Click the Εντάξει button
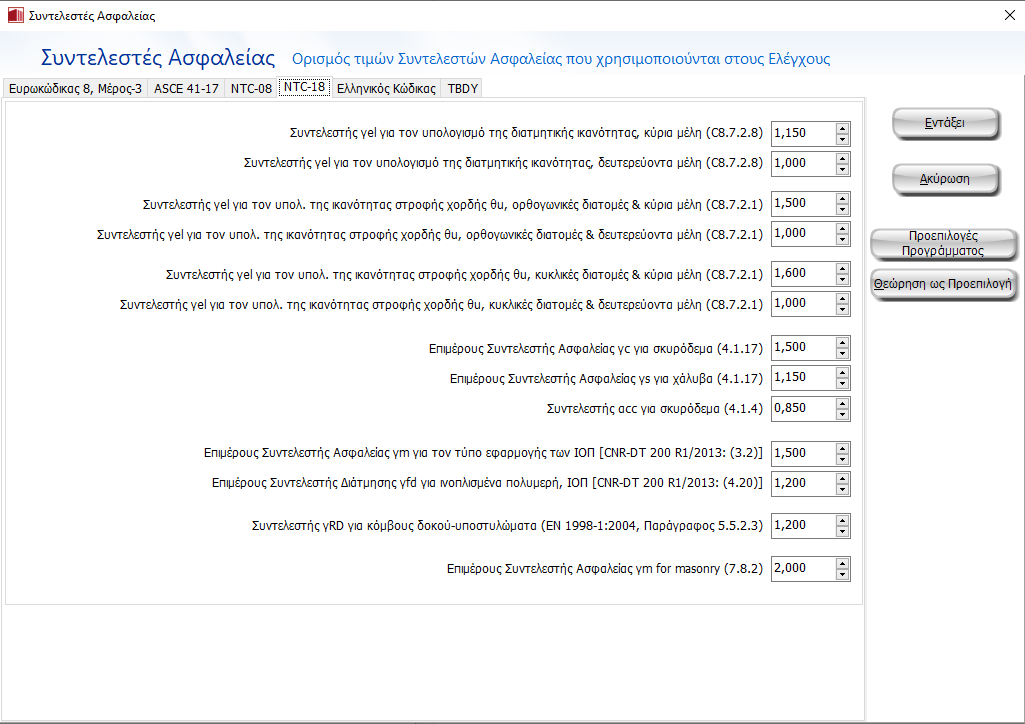The height and width of the screenshot is (724, 1025). (x=944, y=122)
